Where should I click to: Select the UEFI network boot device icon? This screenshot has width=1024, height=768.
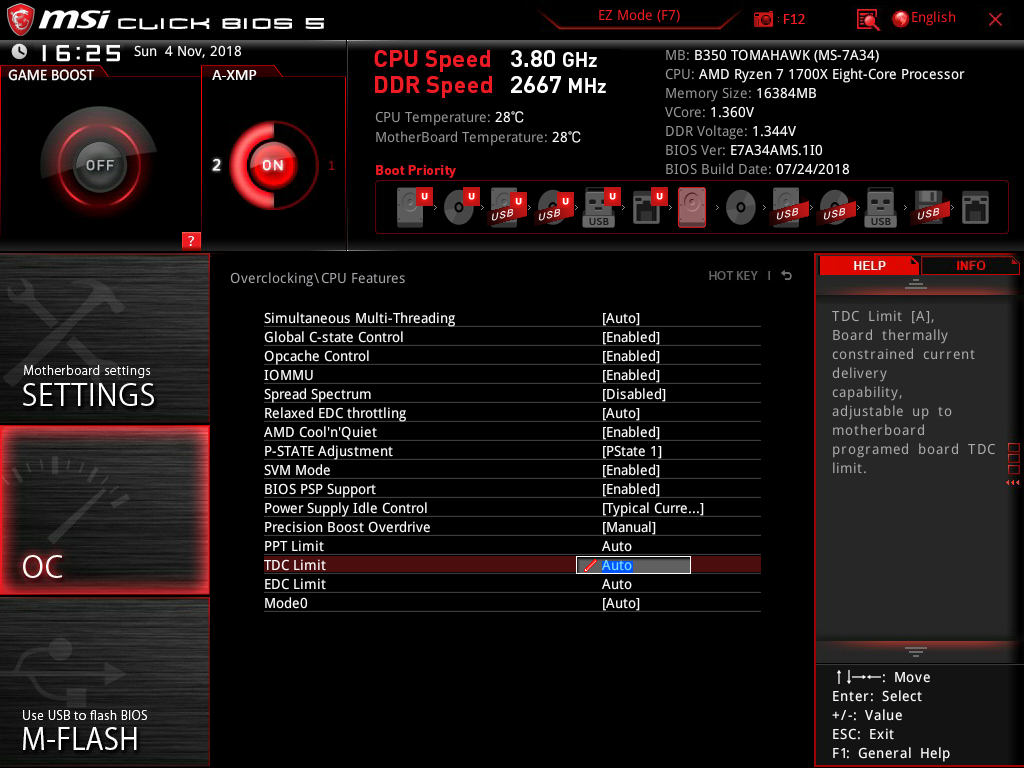(x=648, y=207)
